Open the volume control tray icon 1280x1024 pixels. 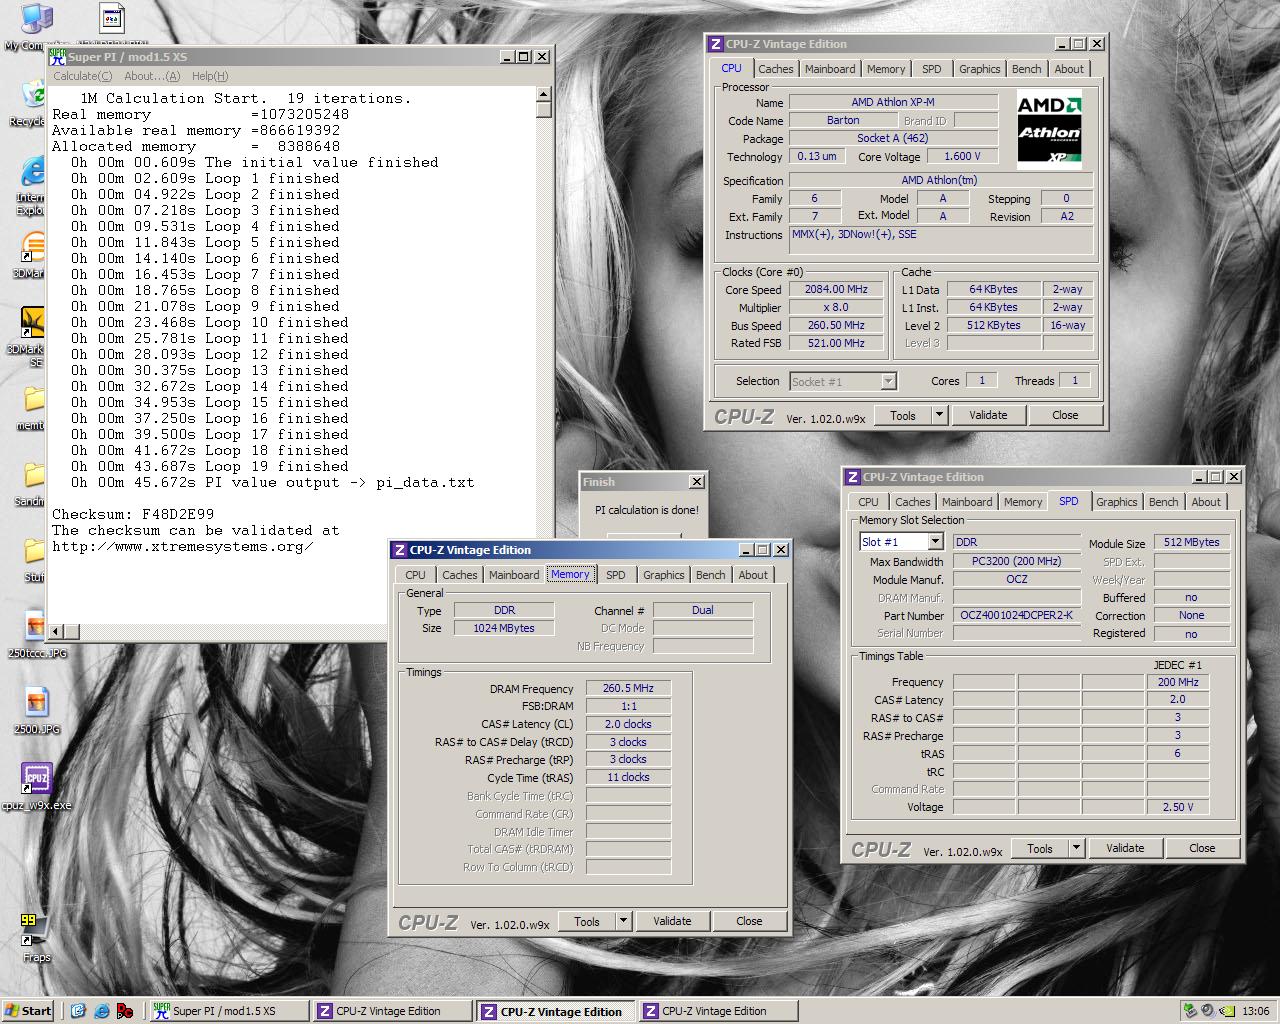click(1207, 1011)
